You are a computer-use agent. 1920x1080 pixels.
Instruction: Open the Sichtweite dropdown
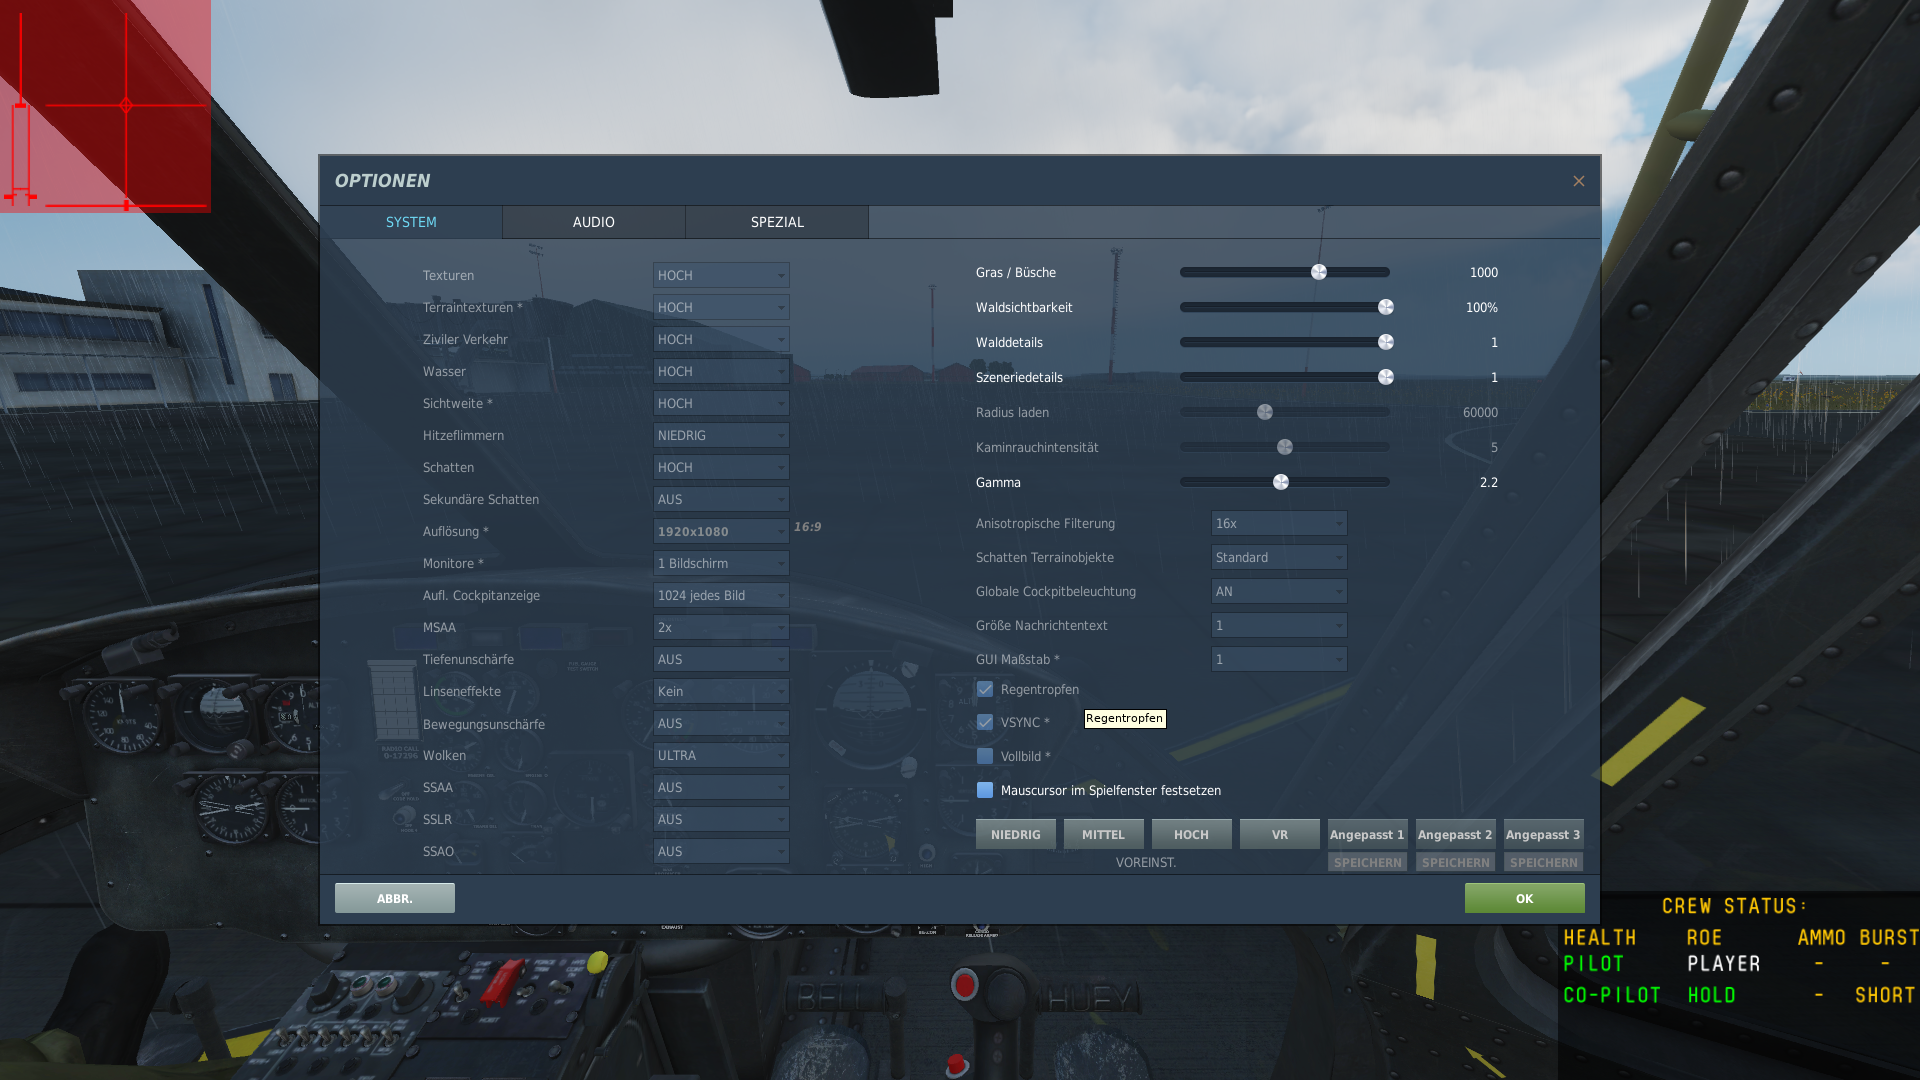(x=721, y=403)
